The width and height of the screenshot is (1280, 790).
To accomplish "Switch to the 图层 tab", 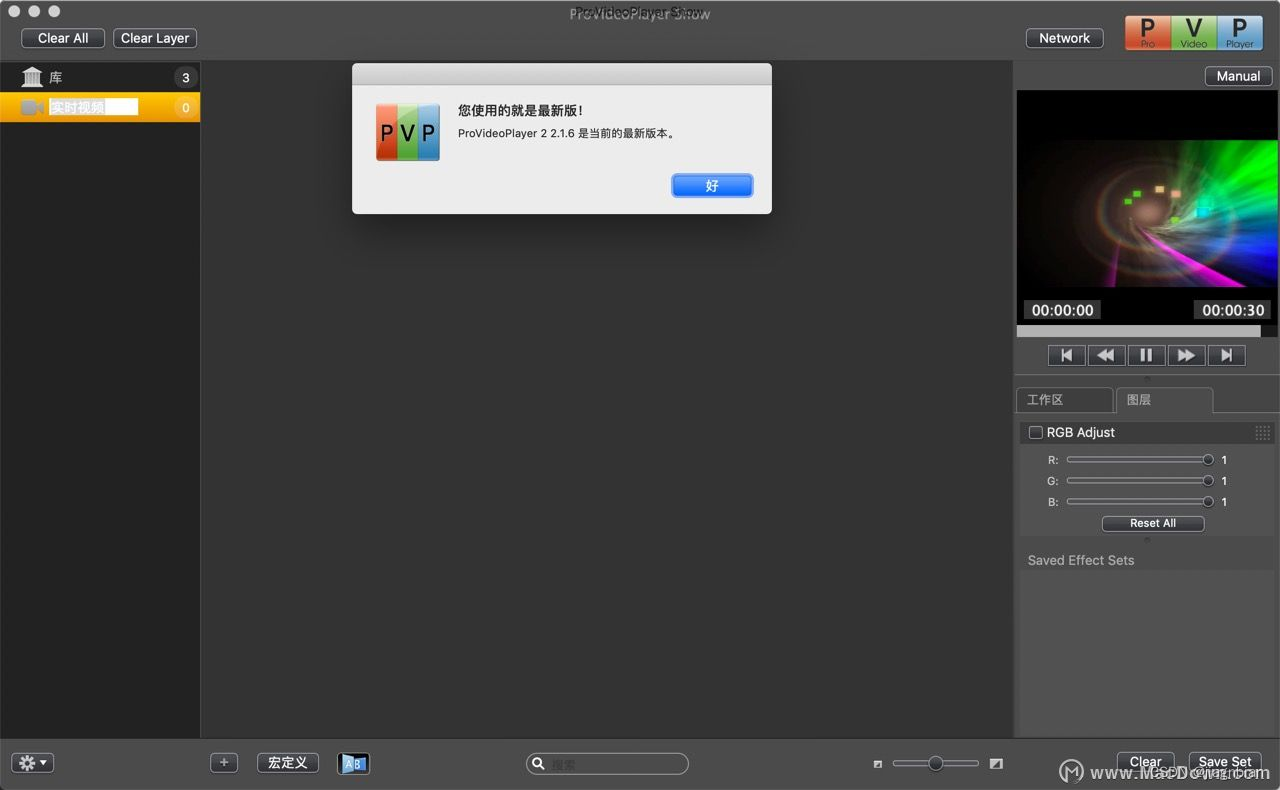I will (x=1164, y=399).
